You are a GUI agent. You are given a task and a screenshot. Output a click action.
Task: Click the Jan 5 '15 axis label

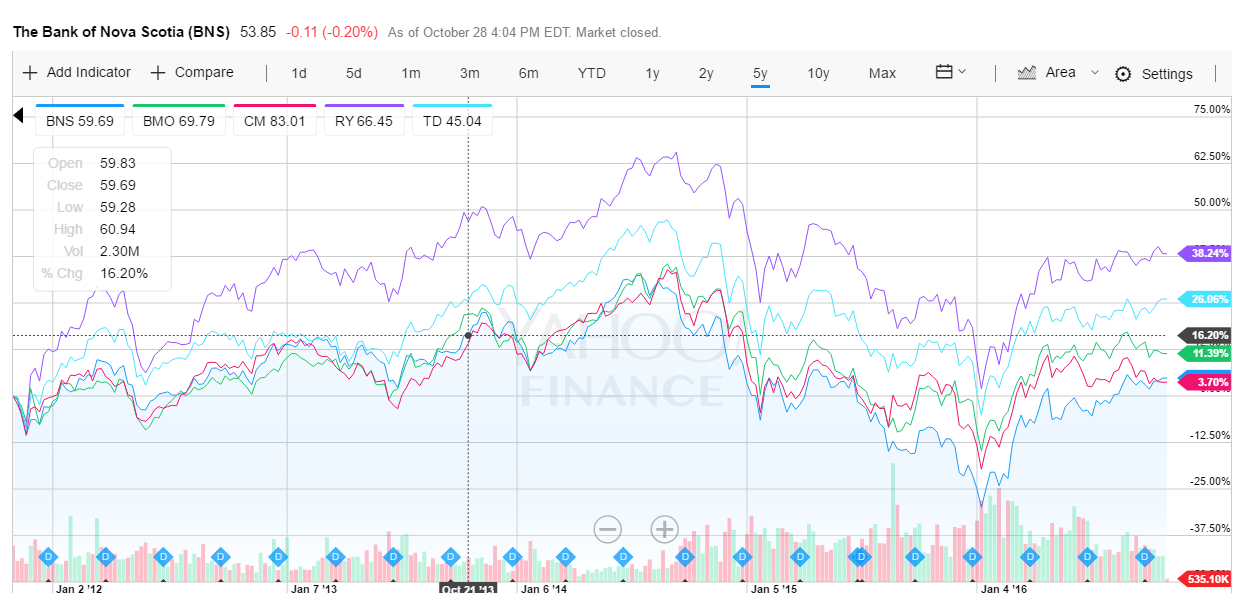[x=776, y=588]
